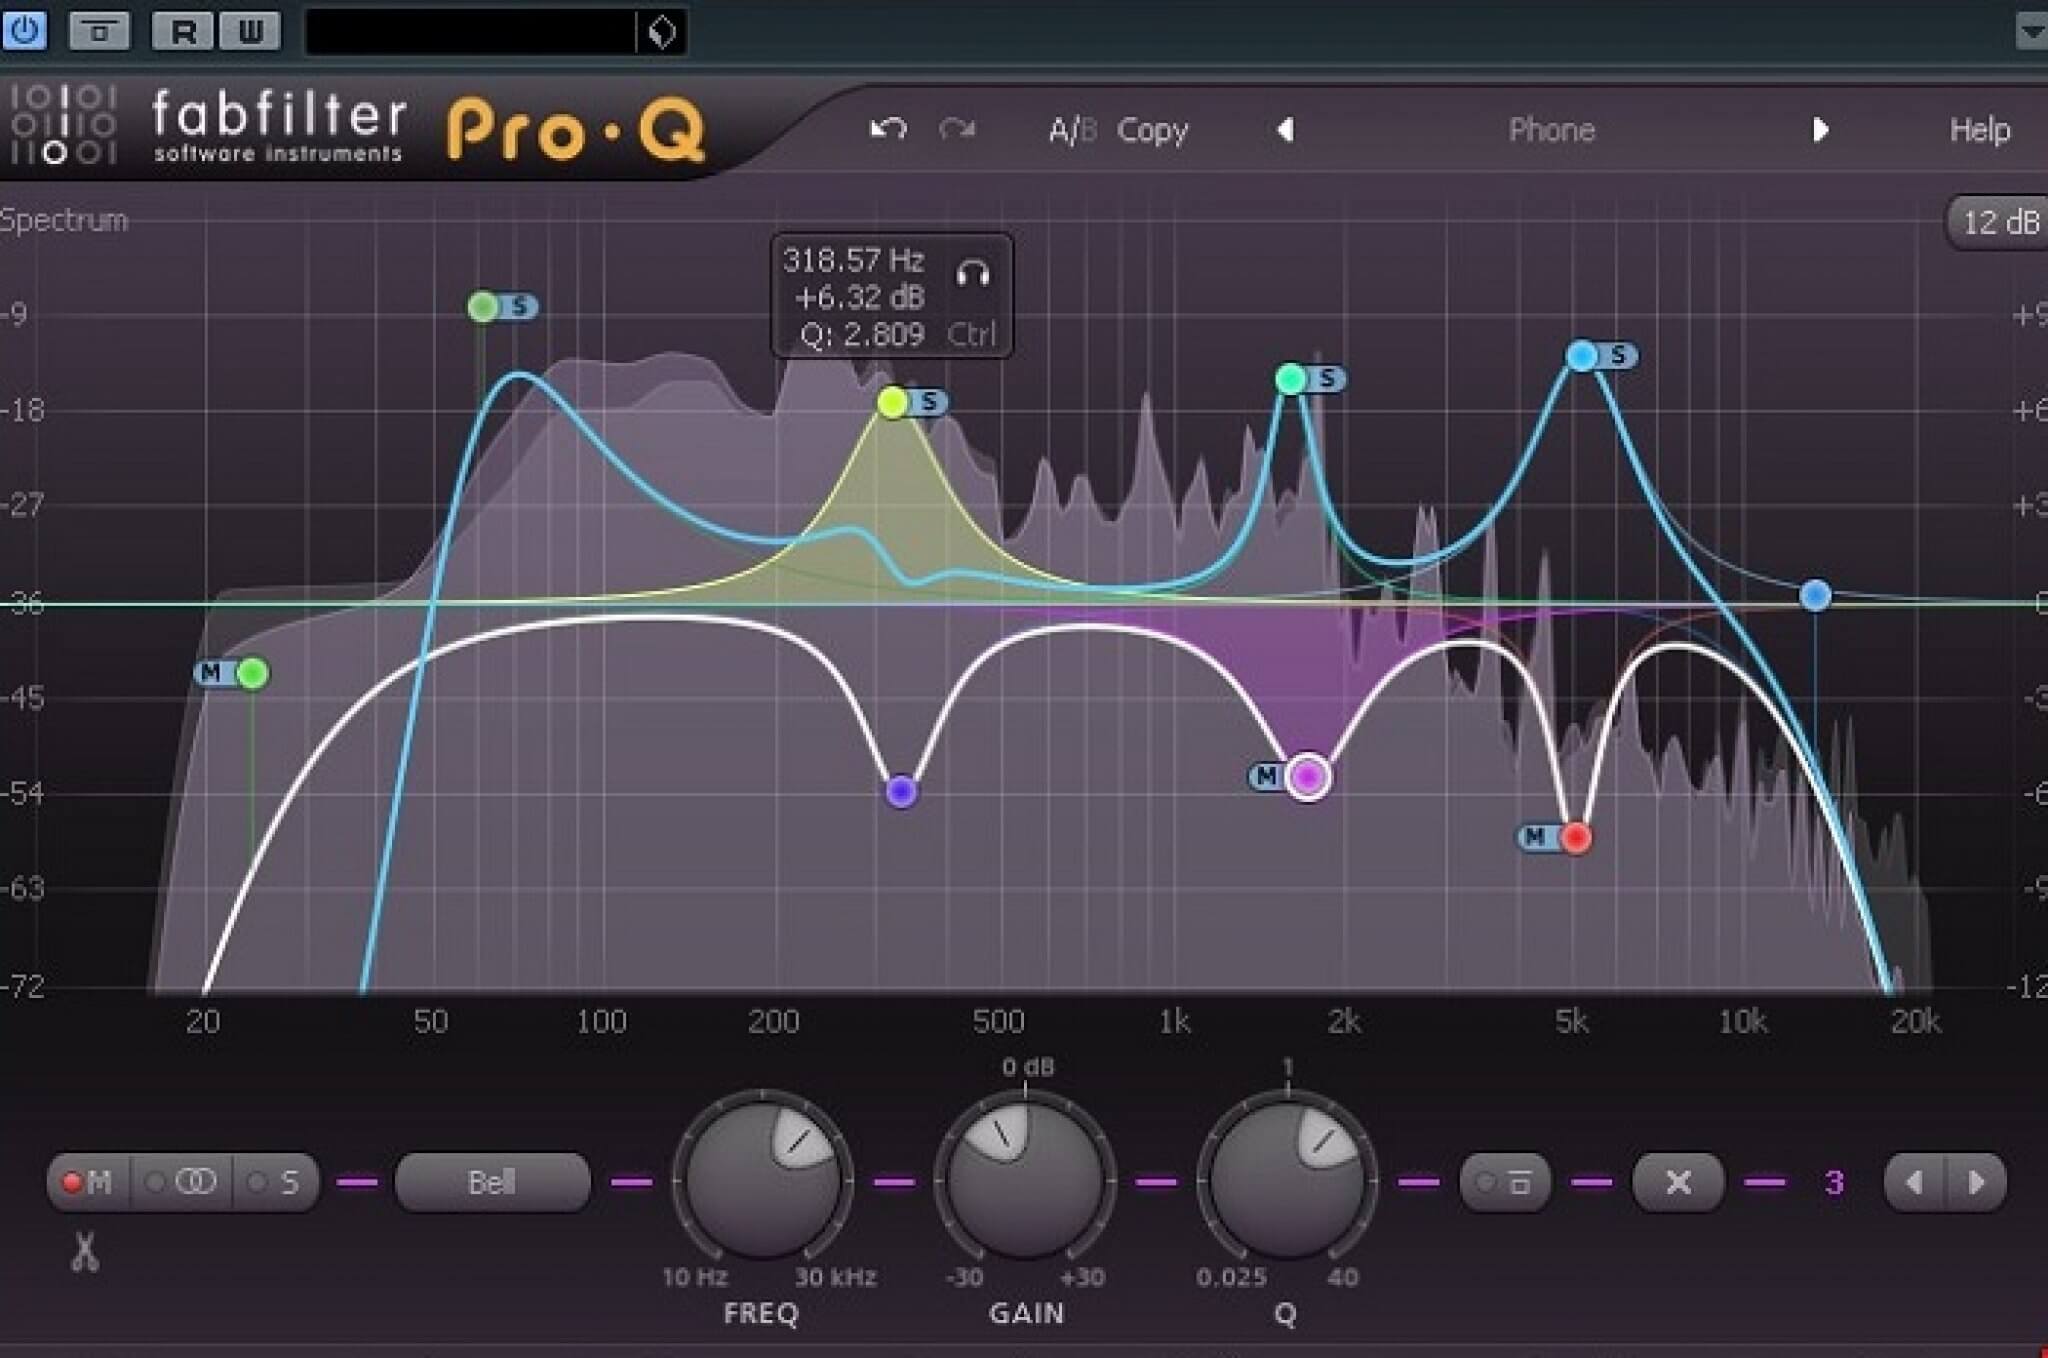Viewport: 2048px width, 1358px height.
Task: Click the Copy button
Action: point(1152,130)
